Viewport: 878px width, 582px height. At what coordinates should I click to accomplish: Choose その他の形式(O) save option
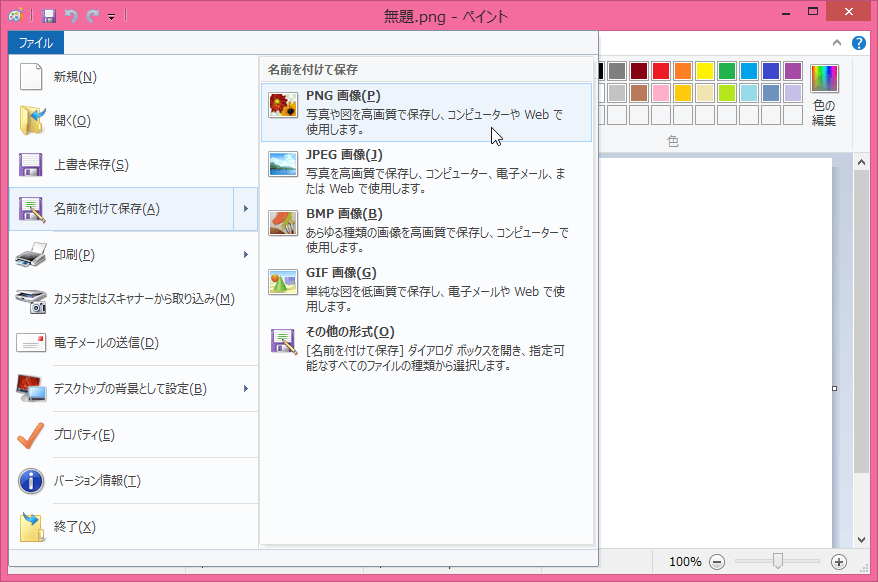click(426, 348)
